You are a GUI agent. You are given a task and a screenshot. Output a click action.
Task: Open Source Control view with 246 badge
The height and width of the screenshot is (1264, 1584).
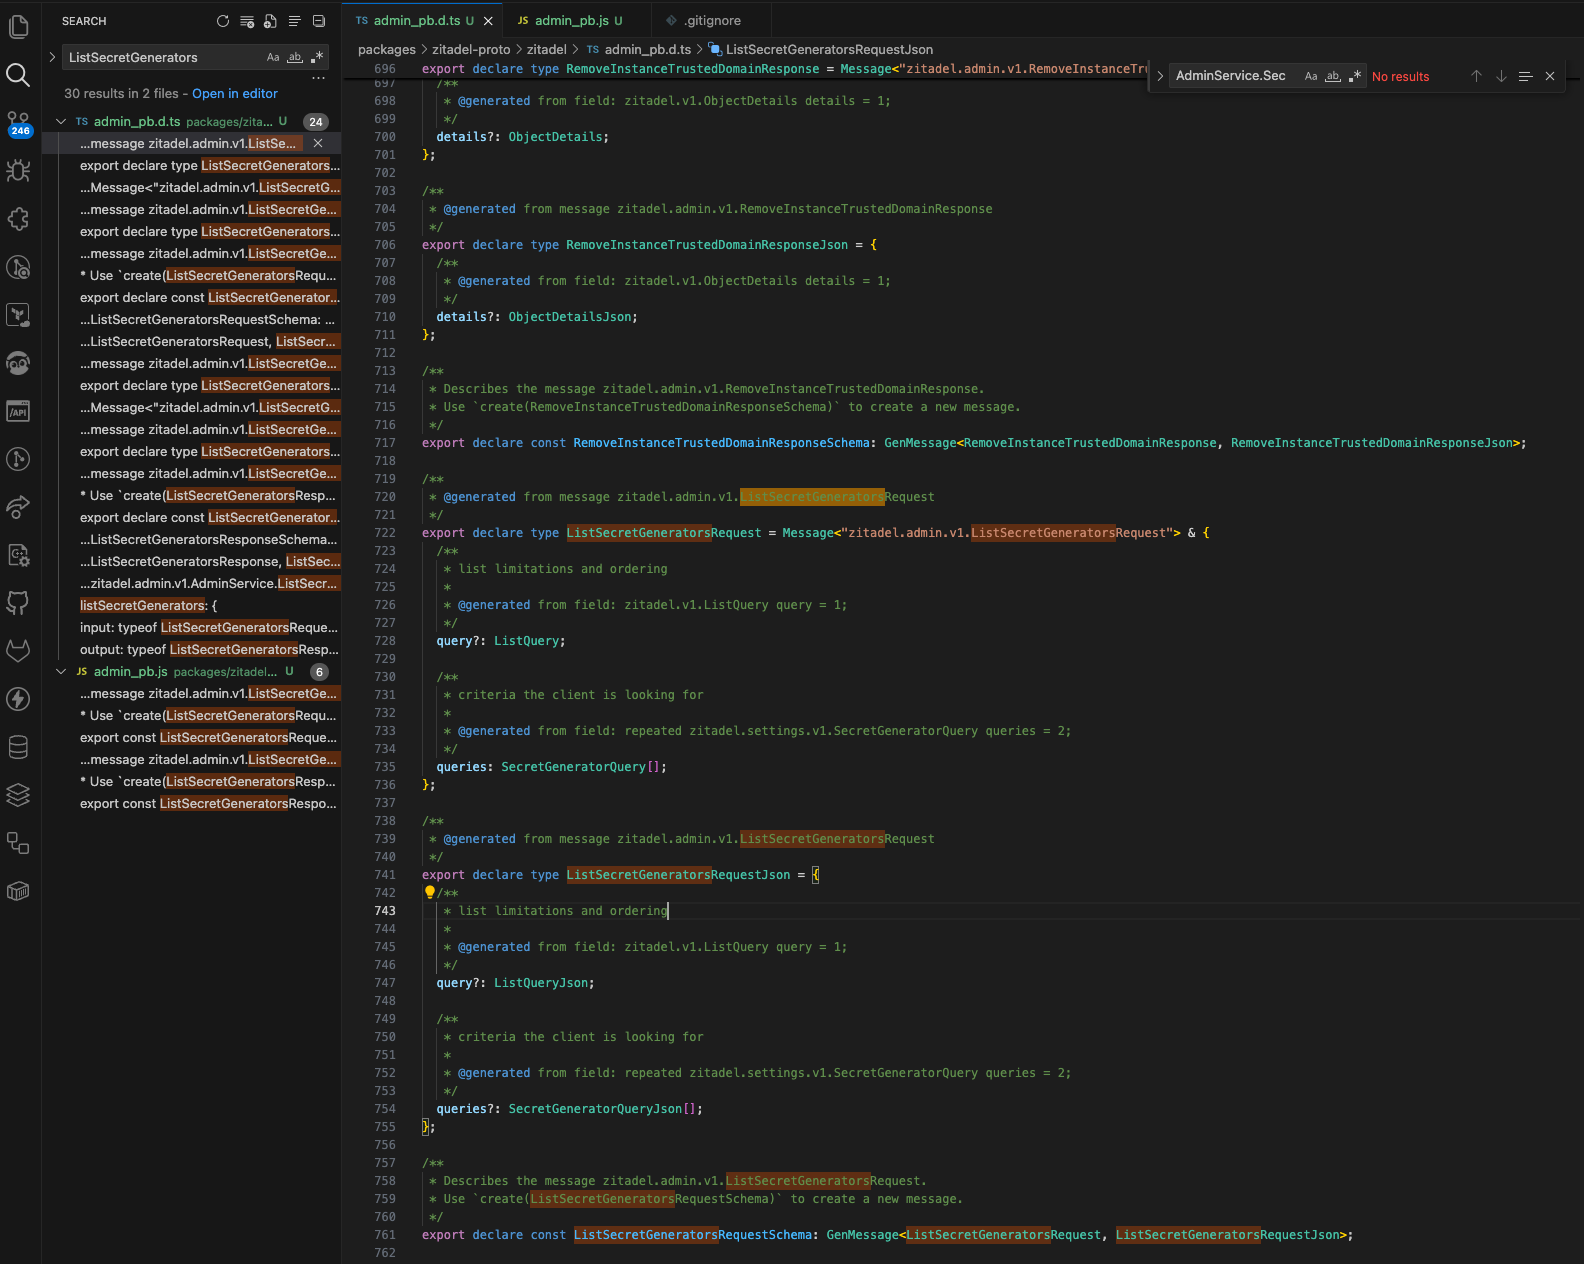point(18,123)
